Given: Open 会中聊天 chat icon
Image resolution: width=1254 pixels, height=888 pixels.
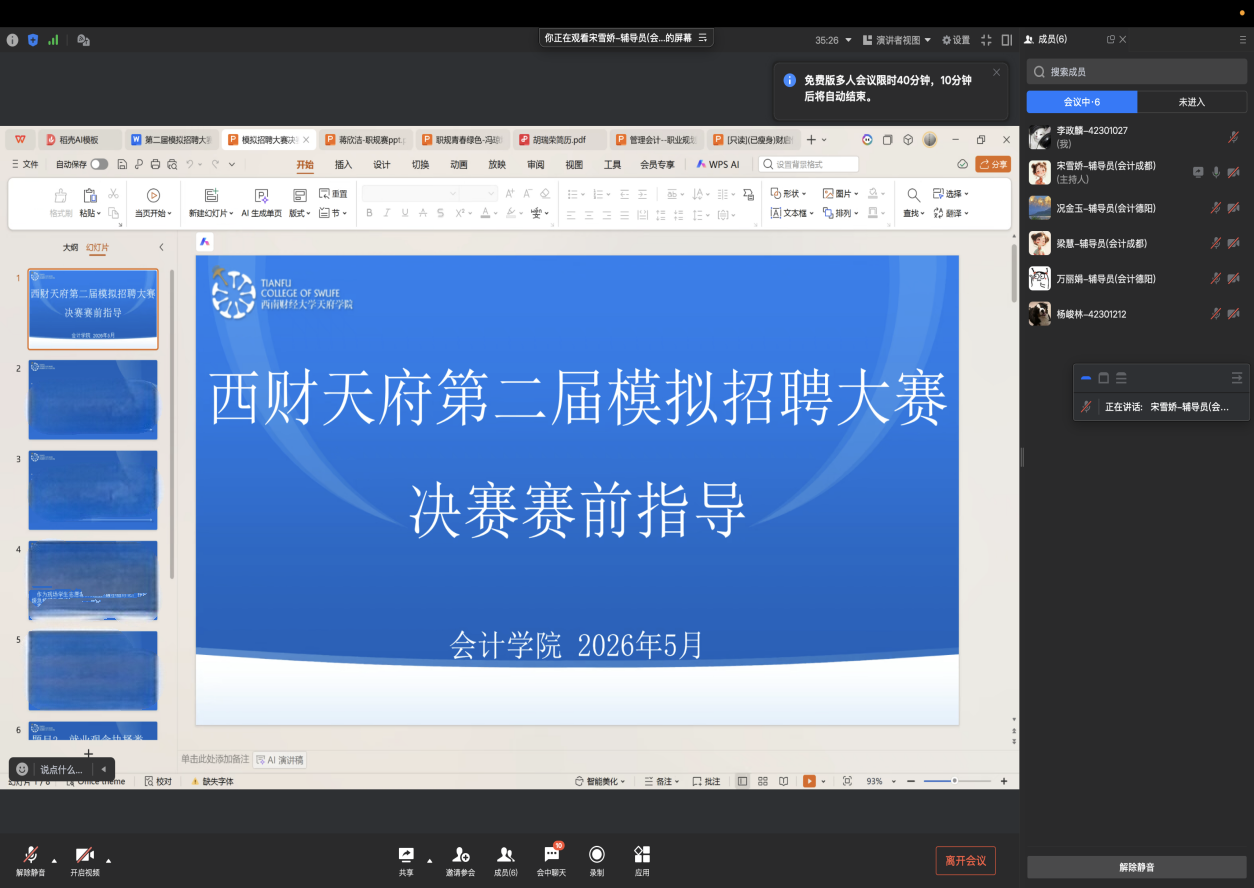Looking at the screenshot, I should point(551,855).
